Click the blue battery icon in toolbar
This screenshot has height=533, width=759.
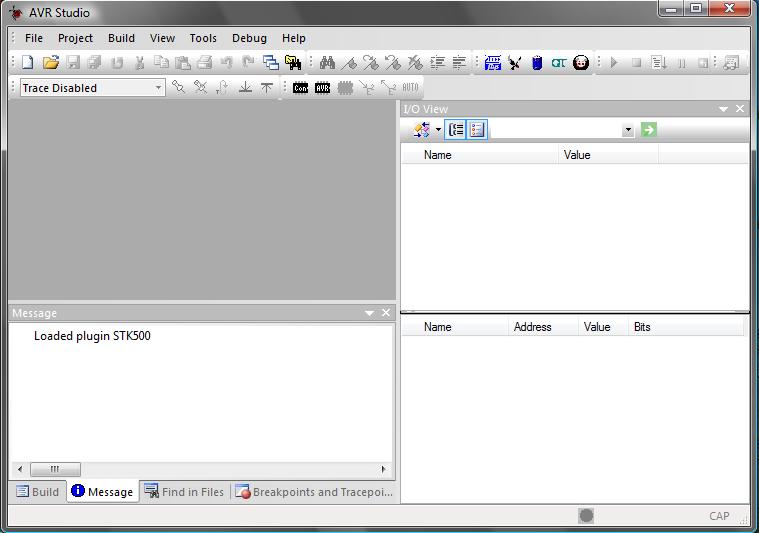pos(537,63)
